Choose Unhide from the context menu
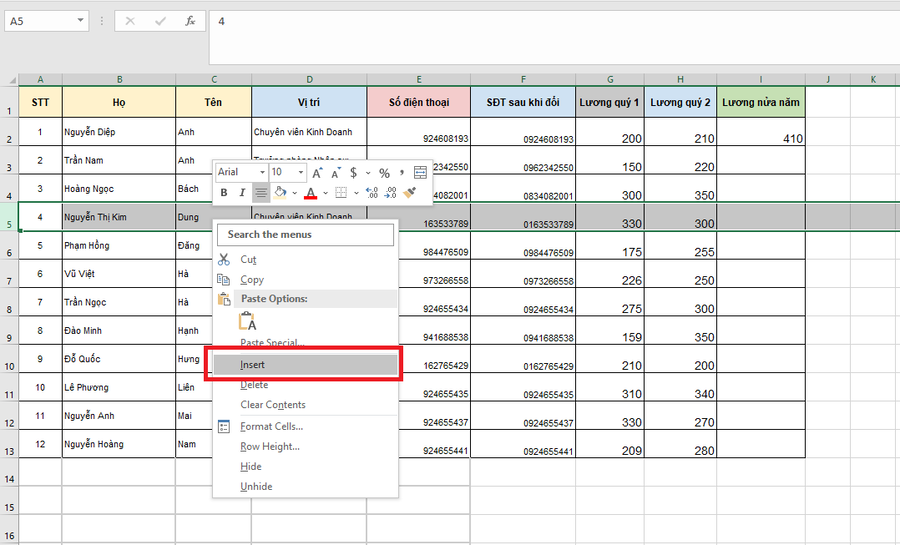The height and width of the screenshot is (545, 900). point(305,486)
